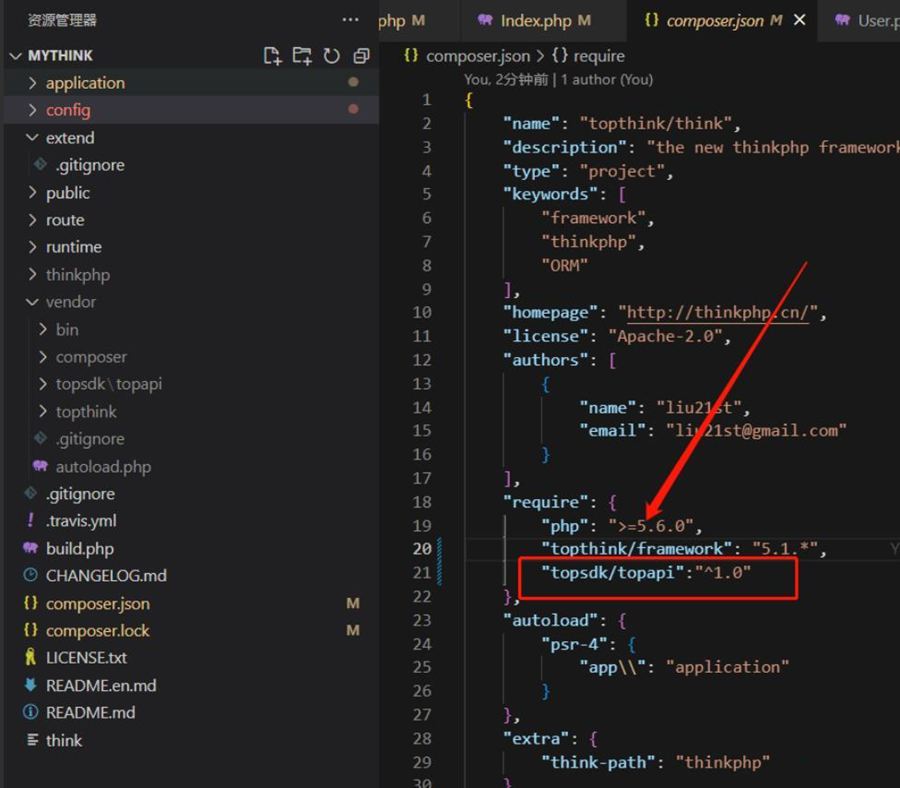Click the New File icon in explorer header
The image size is (900, 788).
point(272,56)
